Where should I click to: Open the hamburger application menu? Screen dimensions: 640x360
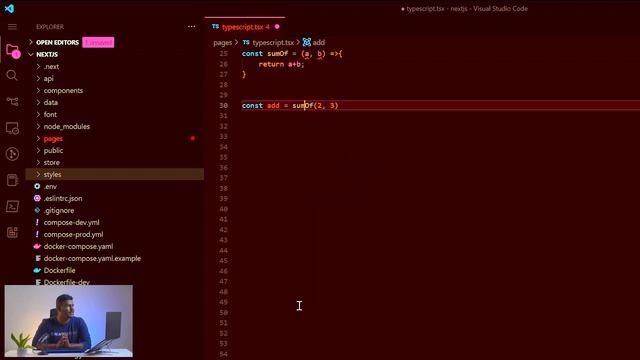click(12, 27)
